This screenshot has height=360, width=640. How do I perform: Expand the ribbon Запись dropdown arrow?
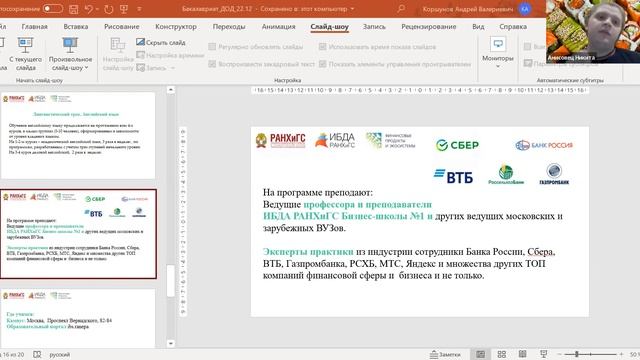click(173, 68)
